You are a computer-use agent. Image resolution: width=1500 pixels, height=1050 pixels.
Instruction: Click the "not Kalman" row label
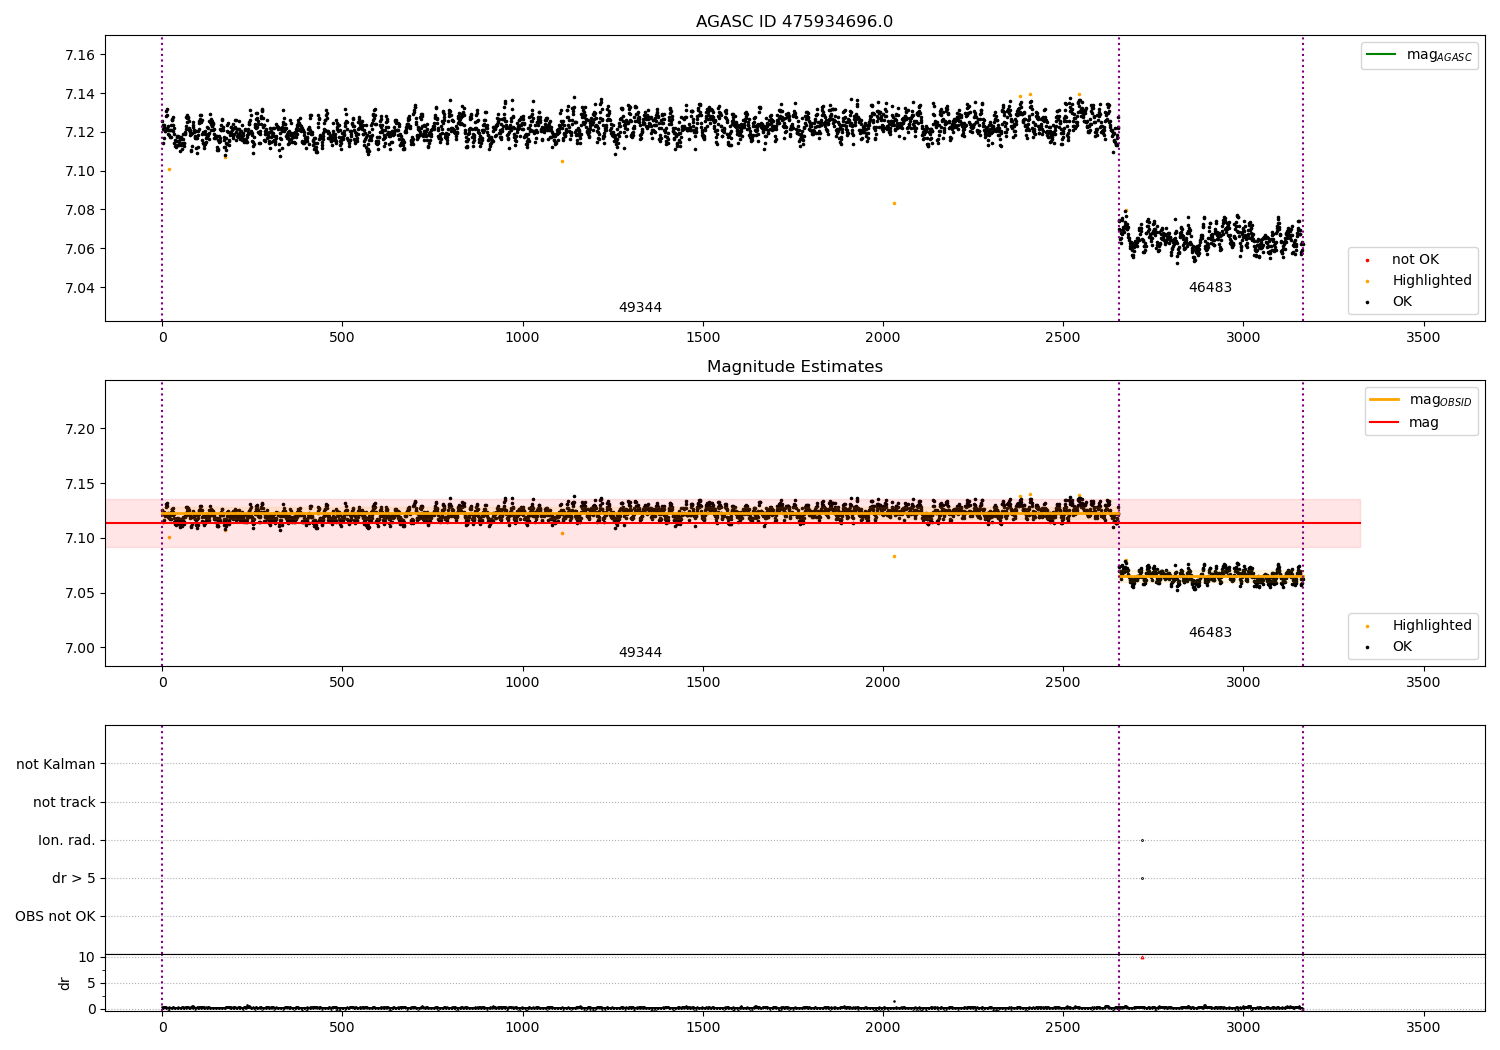56,764
